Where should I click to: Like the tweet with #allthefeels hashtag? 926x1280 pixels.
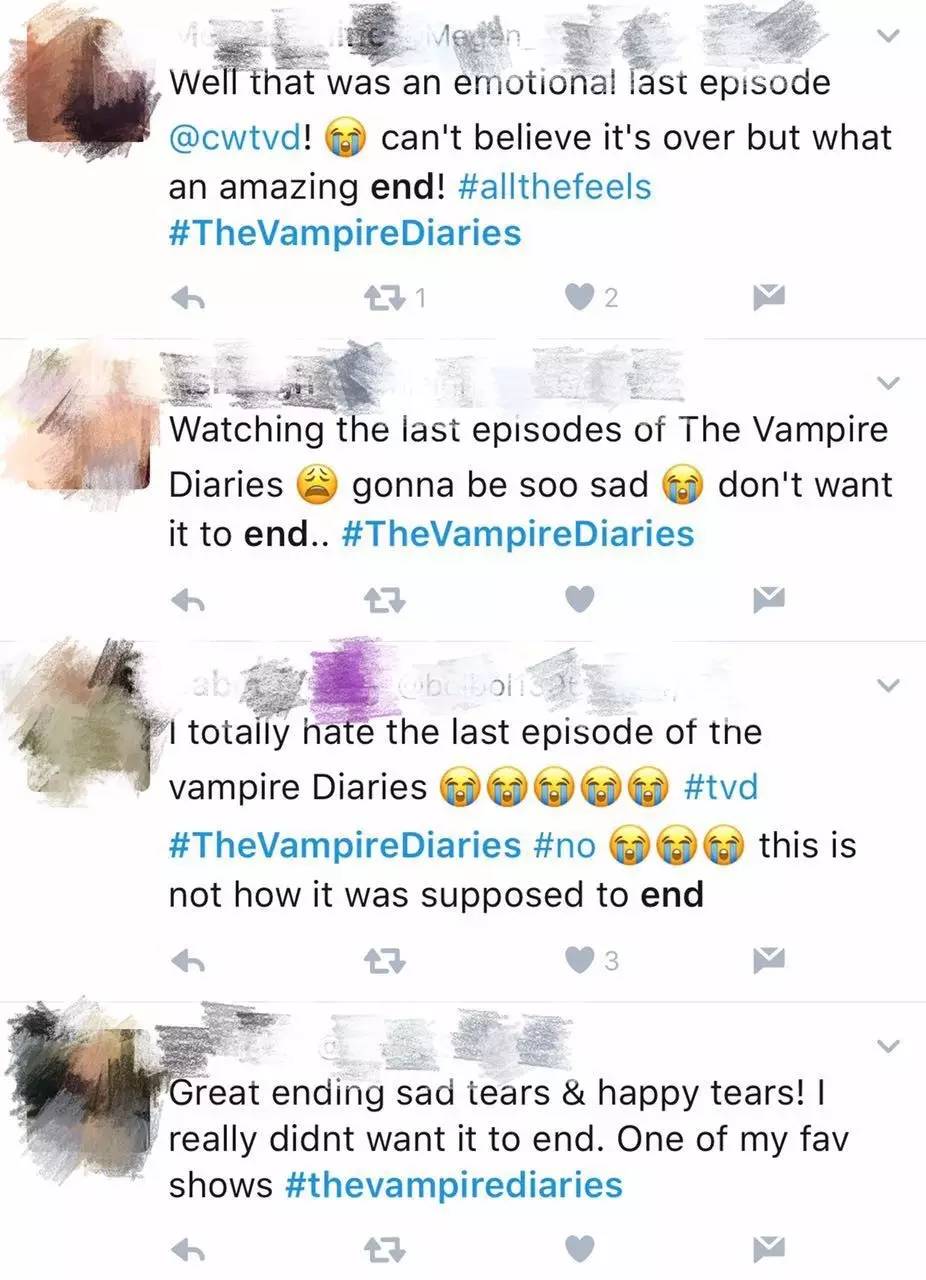coord(581,298)
